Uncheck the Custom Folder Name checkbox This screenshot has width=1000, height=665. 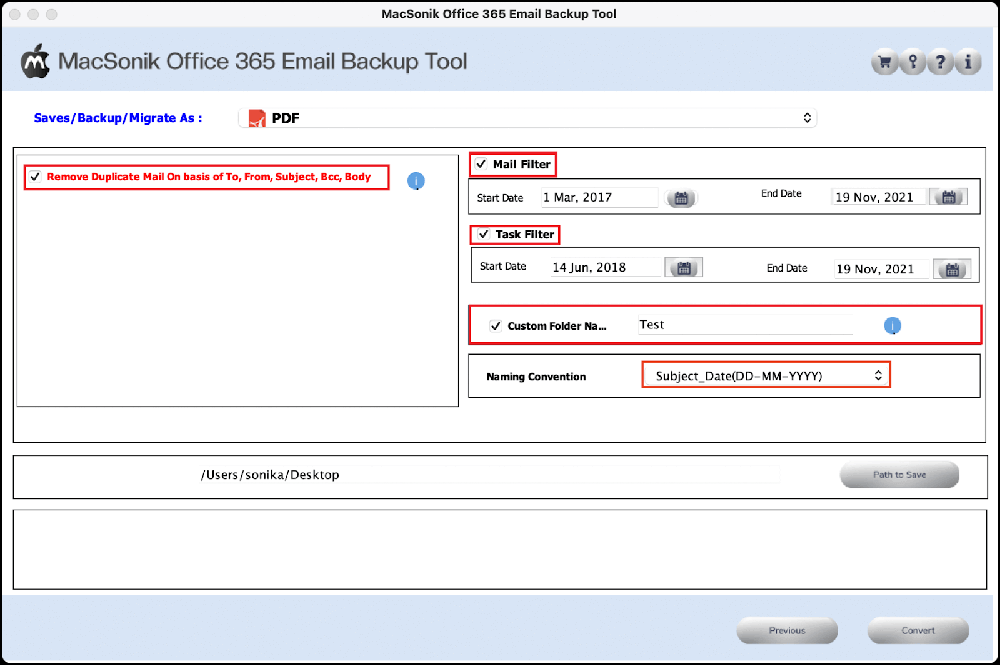click(x=496, y=326)
